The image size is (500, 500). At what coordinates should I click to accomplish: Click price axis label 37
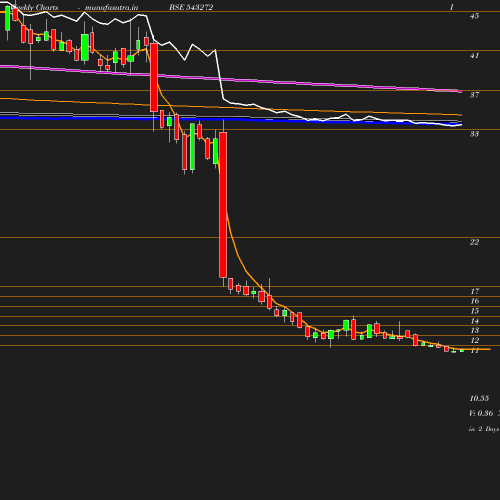click(x=474, y=95)
